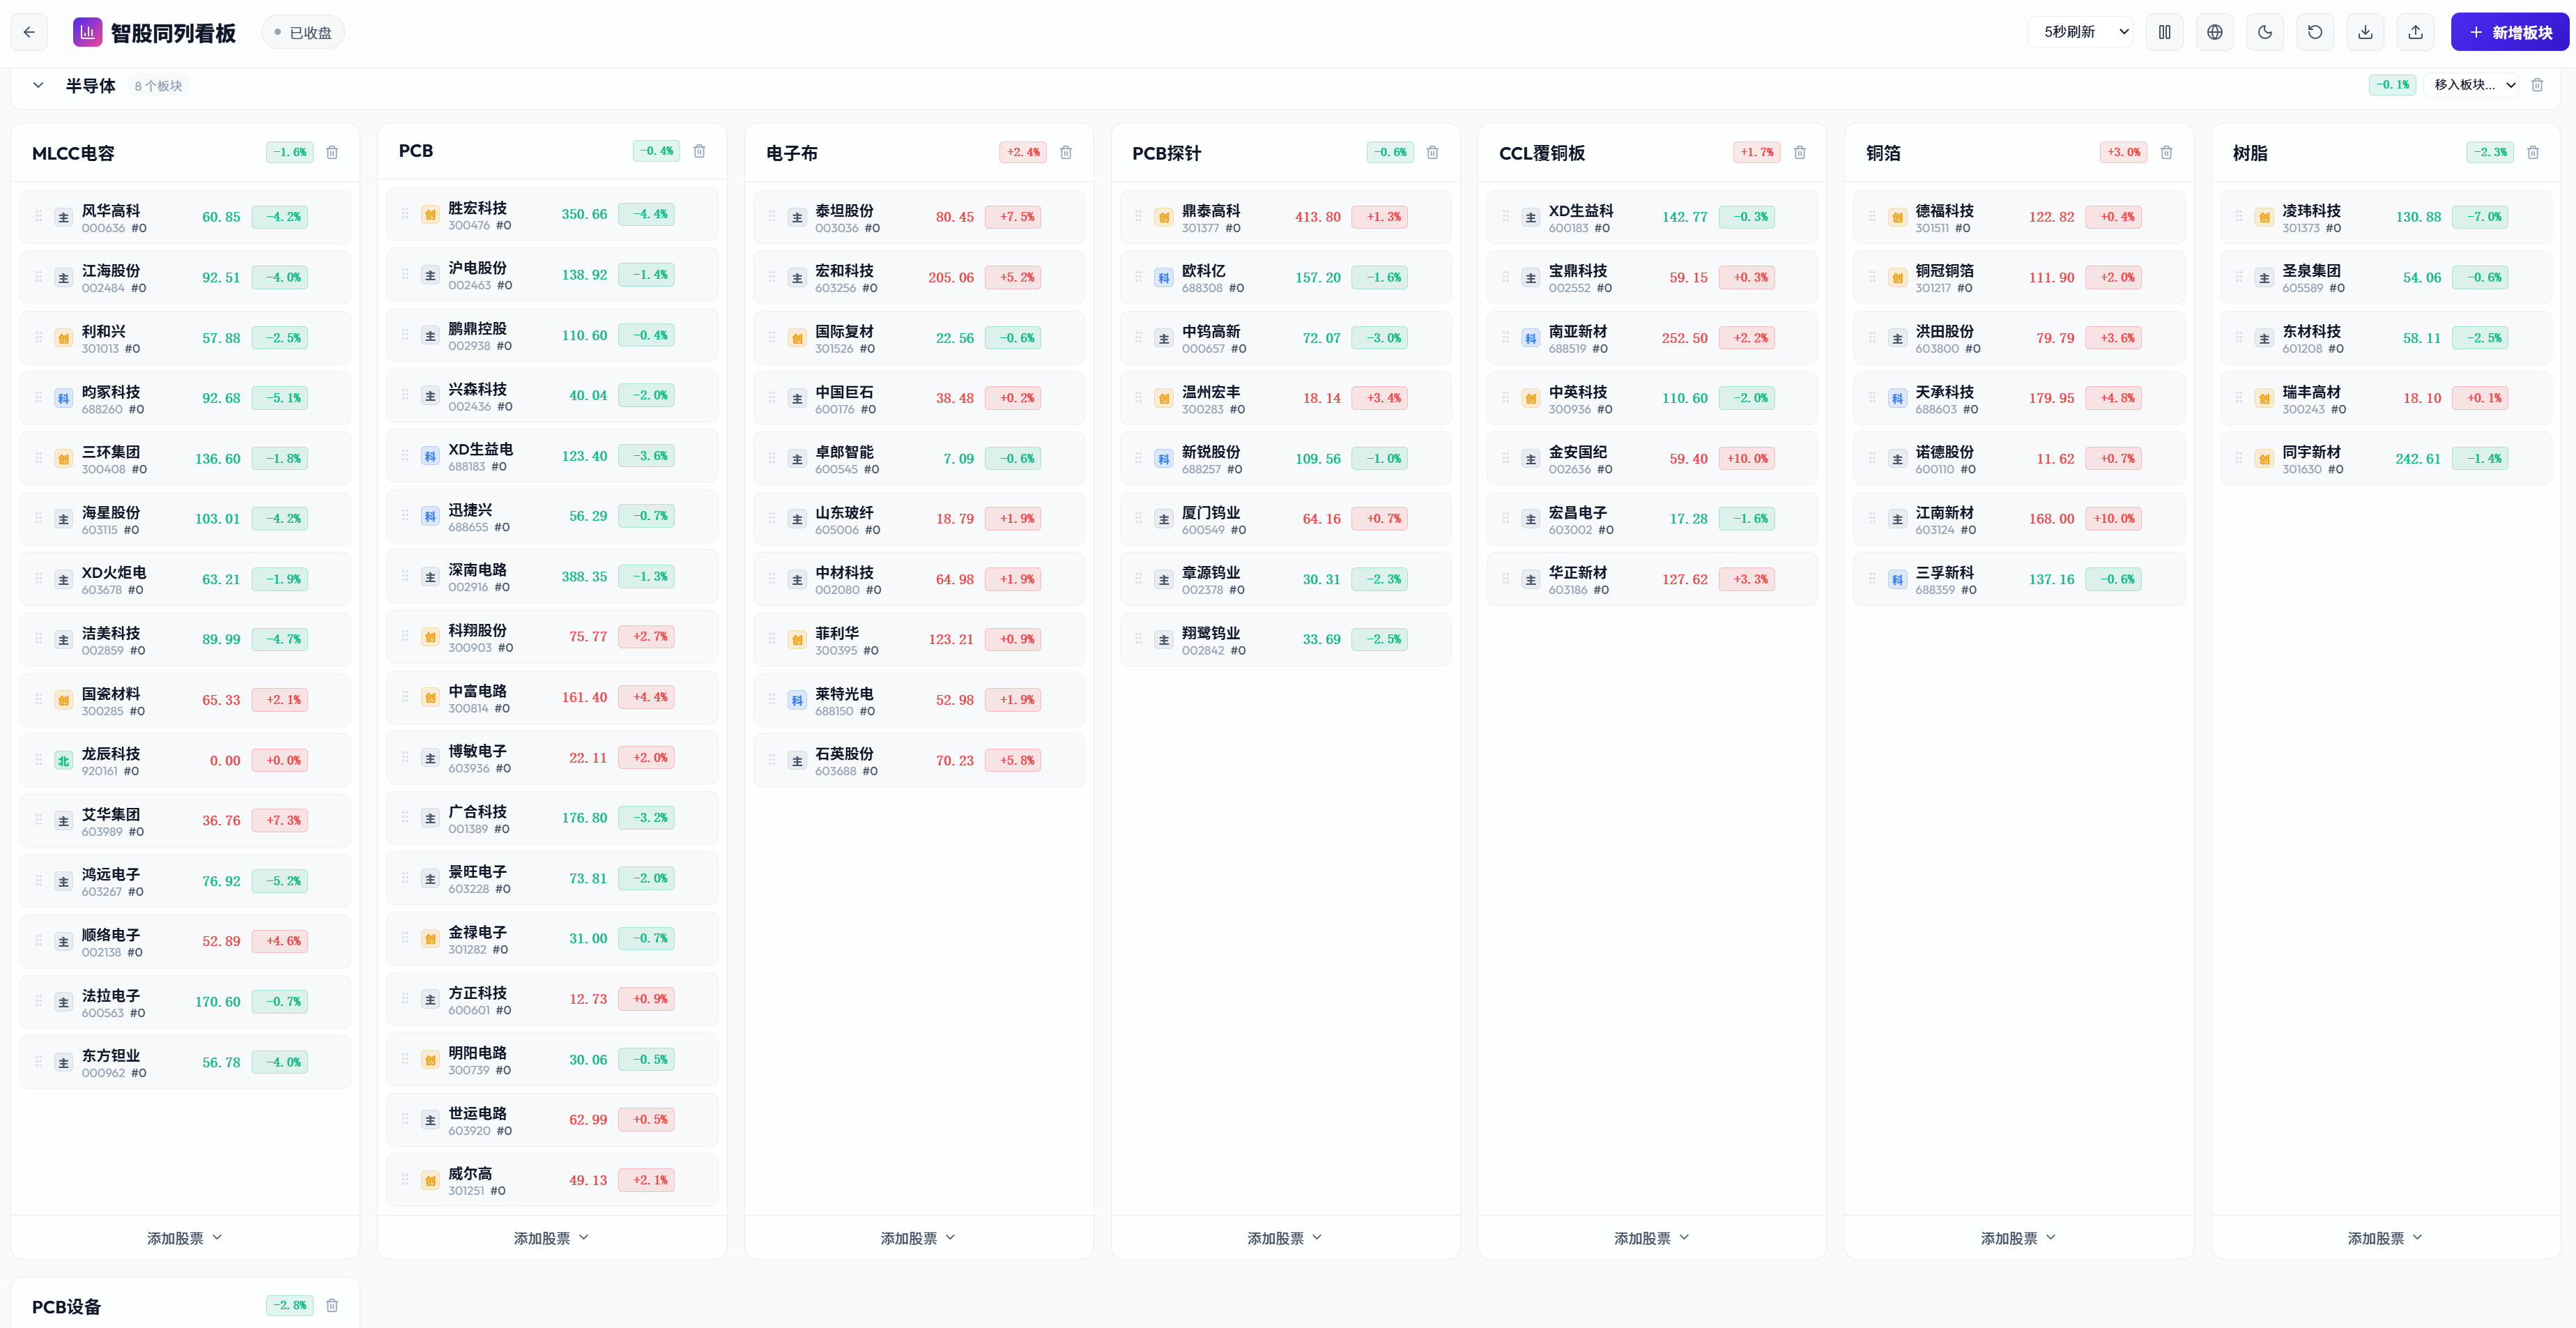Click the drag handle next to 泰坦股份
The width and height of the screenshot is (2576, 1328).
[772, 216]
